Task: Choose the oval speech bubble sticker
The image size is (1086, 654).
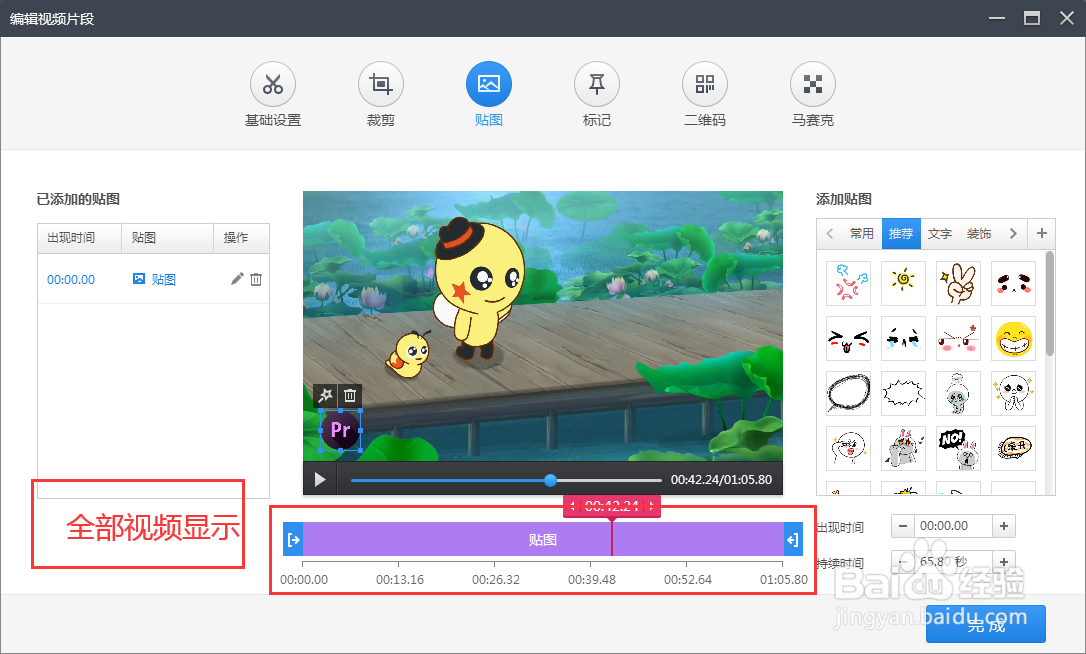Action: [848, 394]
